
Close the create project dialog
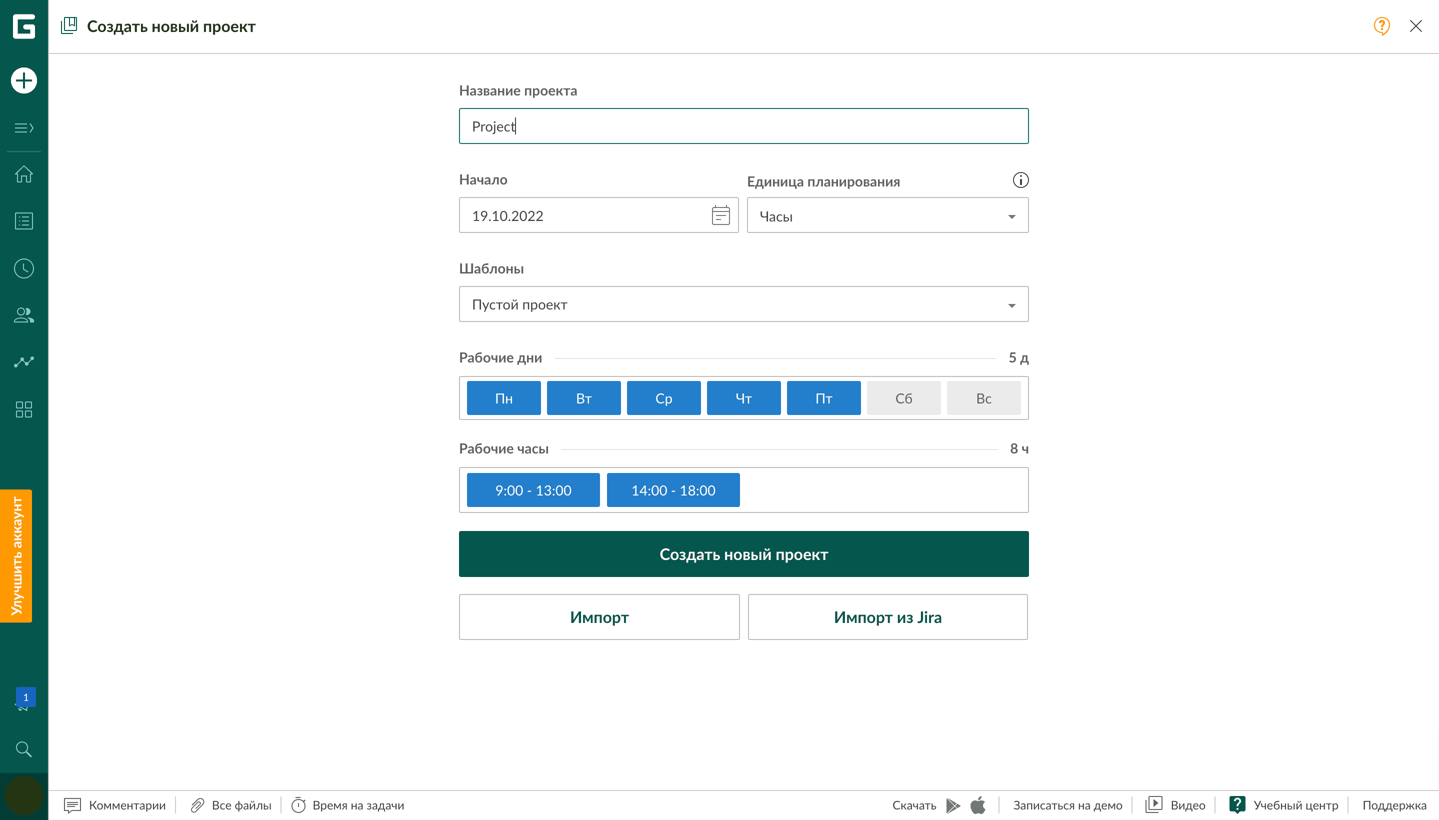(1416, 26)
